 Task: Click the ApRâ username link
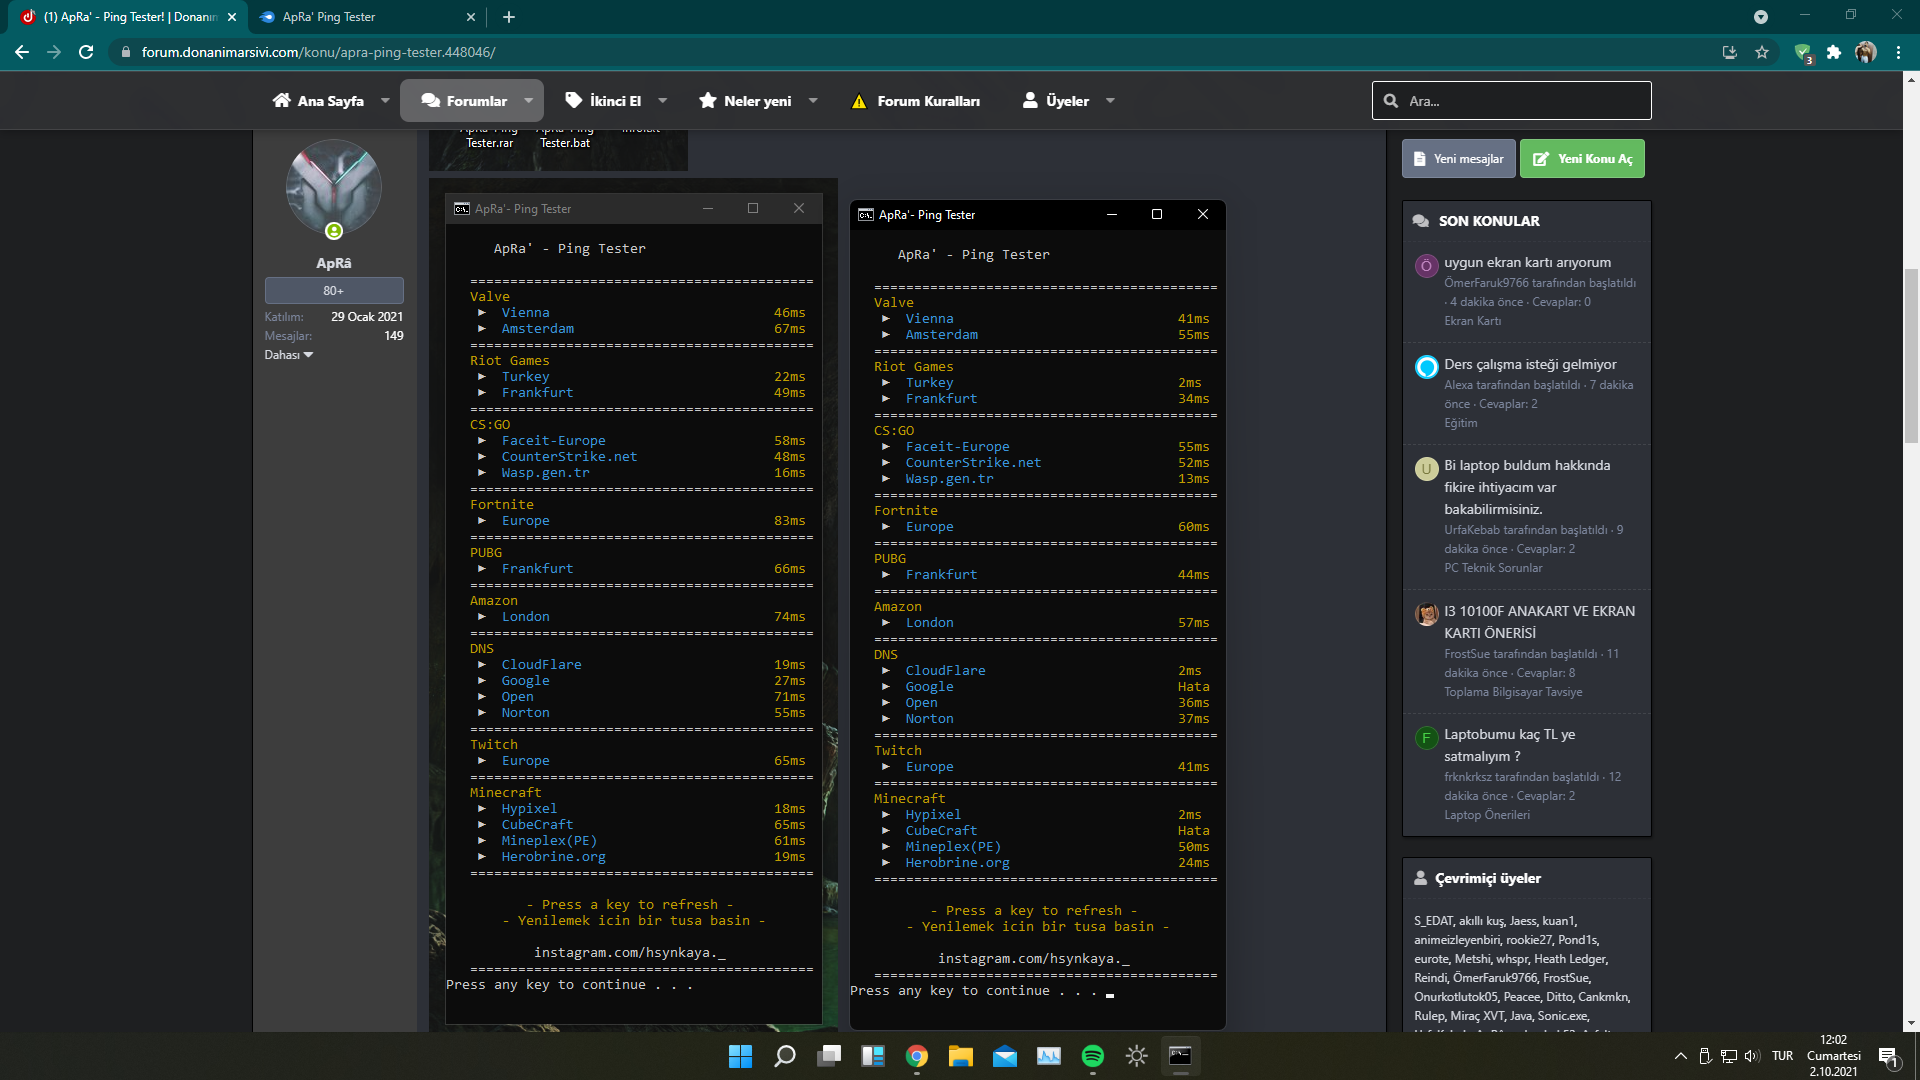(x=334, y=263)
